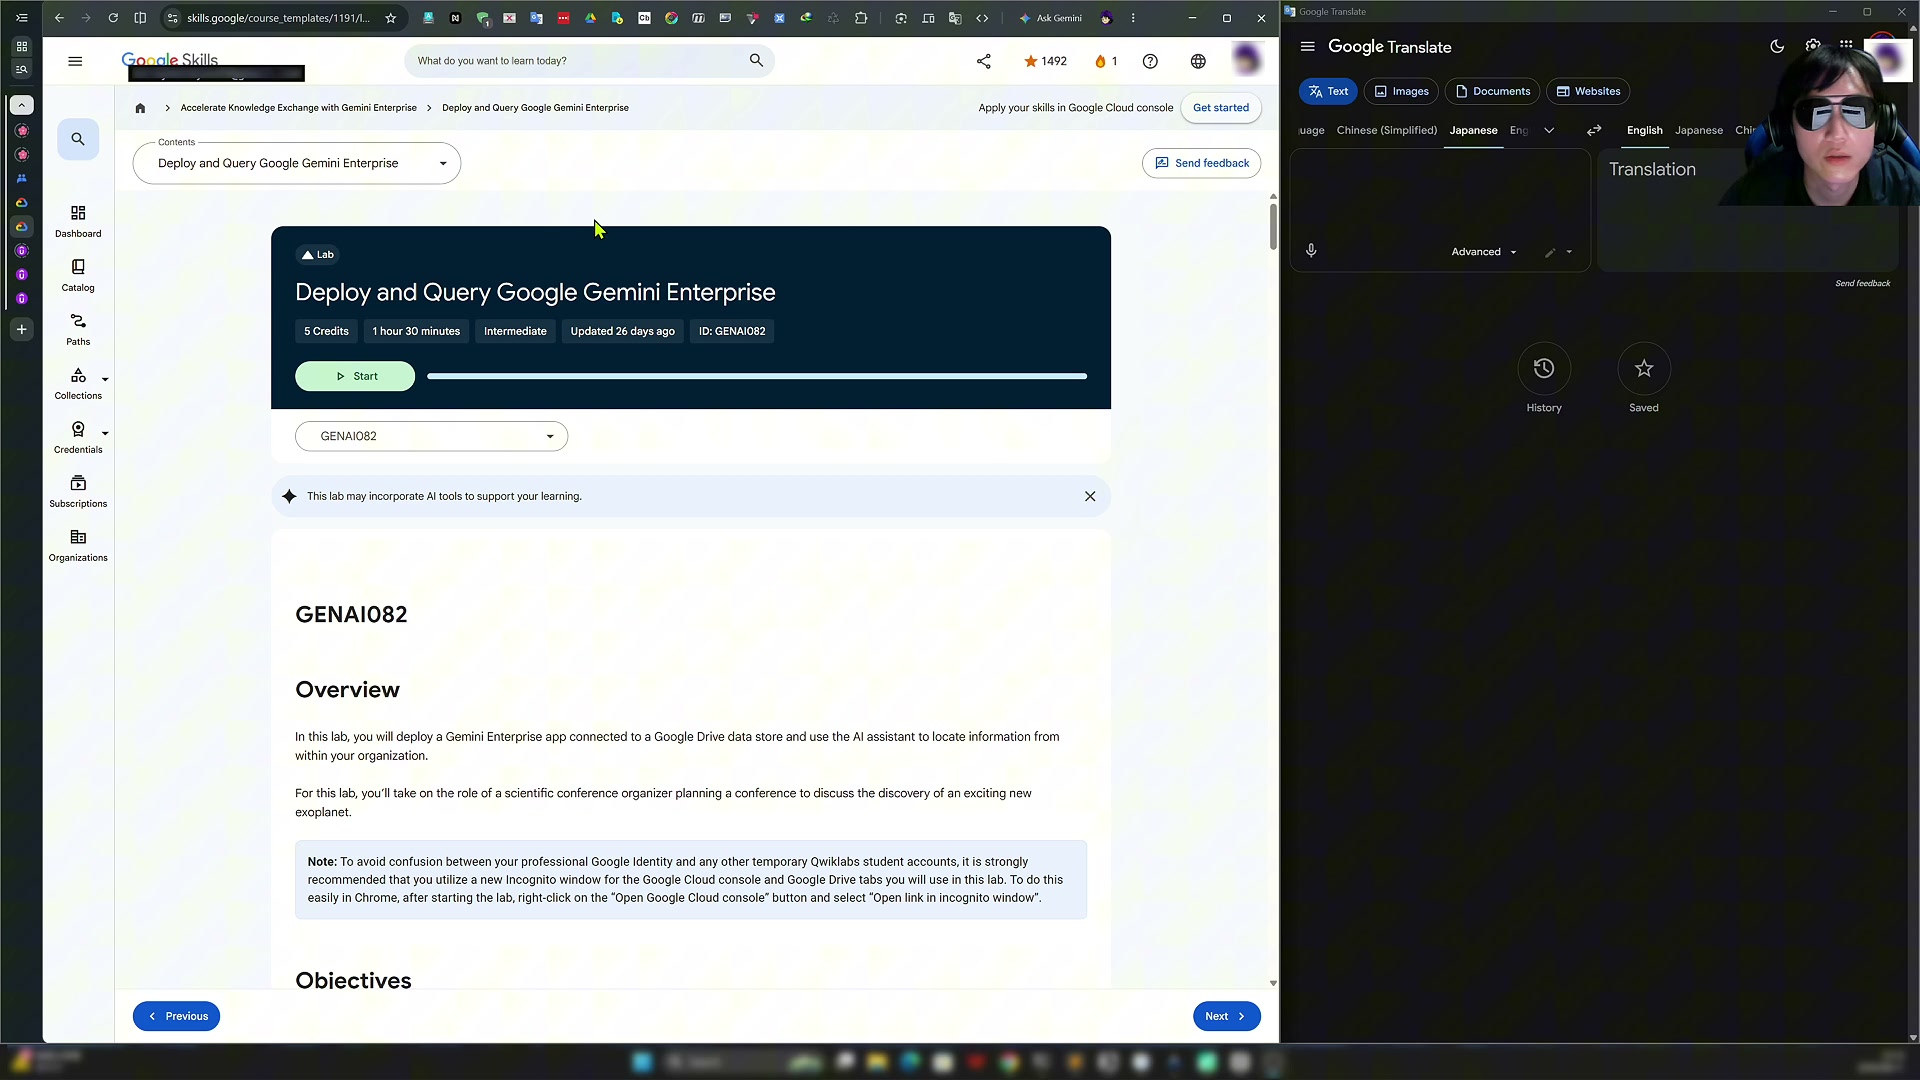Image resolution: width=1920 pixels, height=1080 pixels.
Task: Choose Japanese as source language
Action: (x=1473, y=130)
